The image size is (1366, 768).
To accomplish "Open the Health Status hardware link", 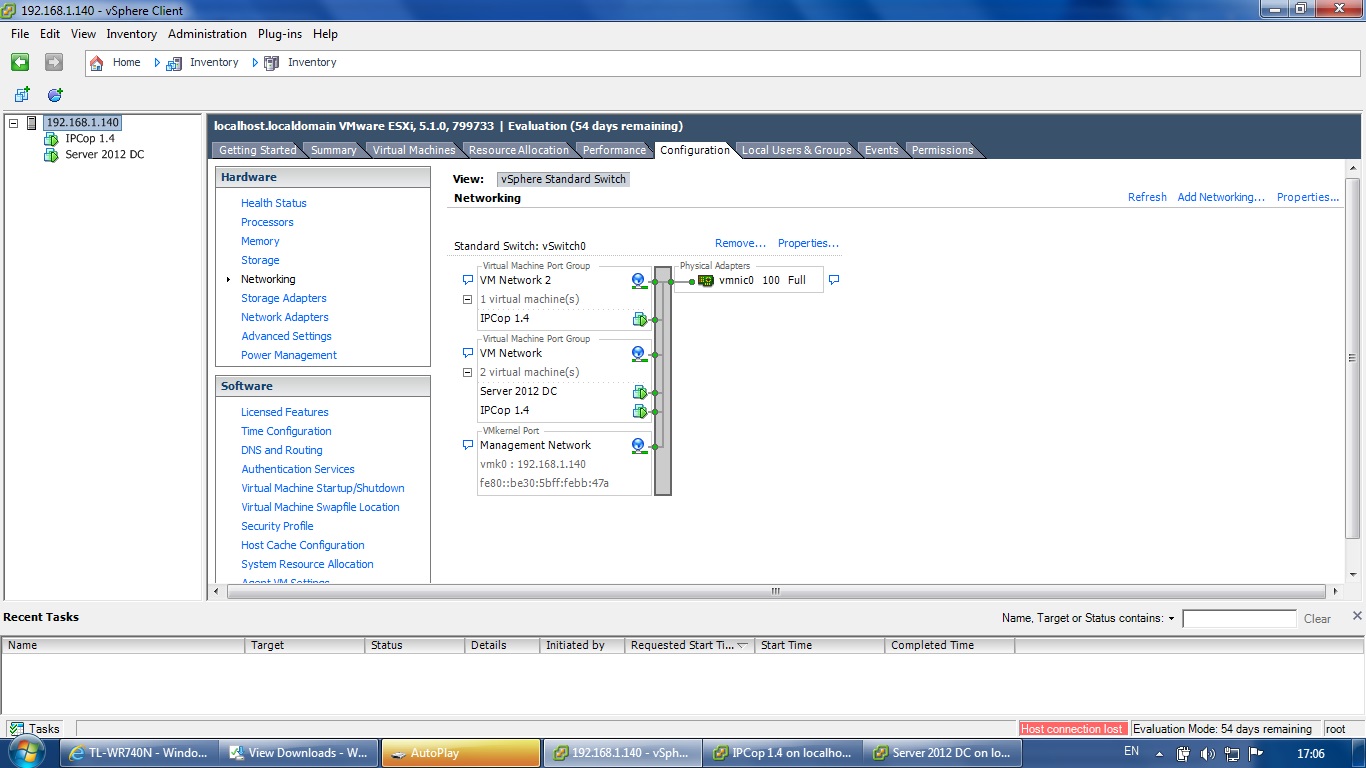I will click(274, 203).
